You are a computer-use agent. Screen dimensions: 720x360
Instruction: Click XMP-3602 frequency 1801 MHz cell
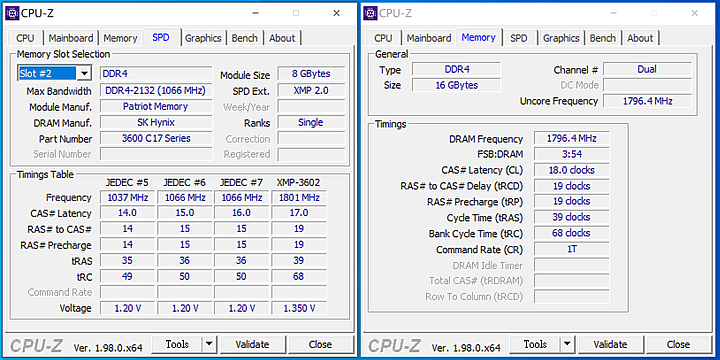click(x=299, y=198)
